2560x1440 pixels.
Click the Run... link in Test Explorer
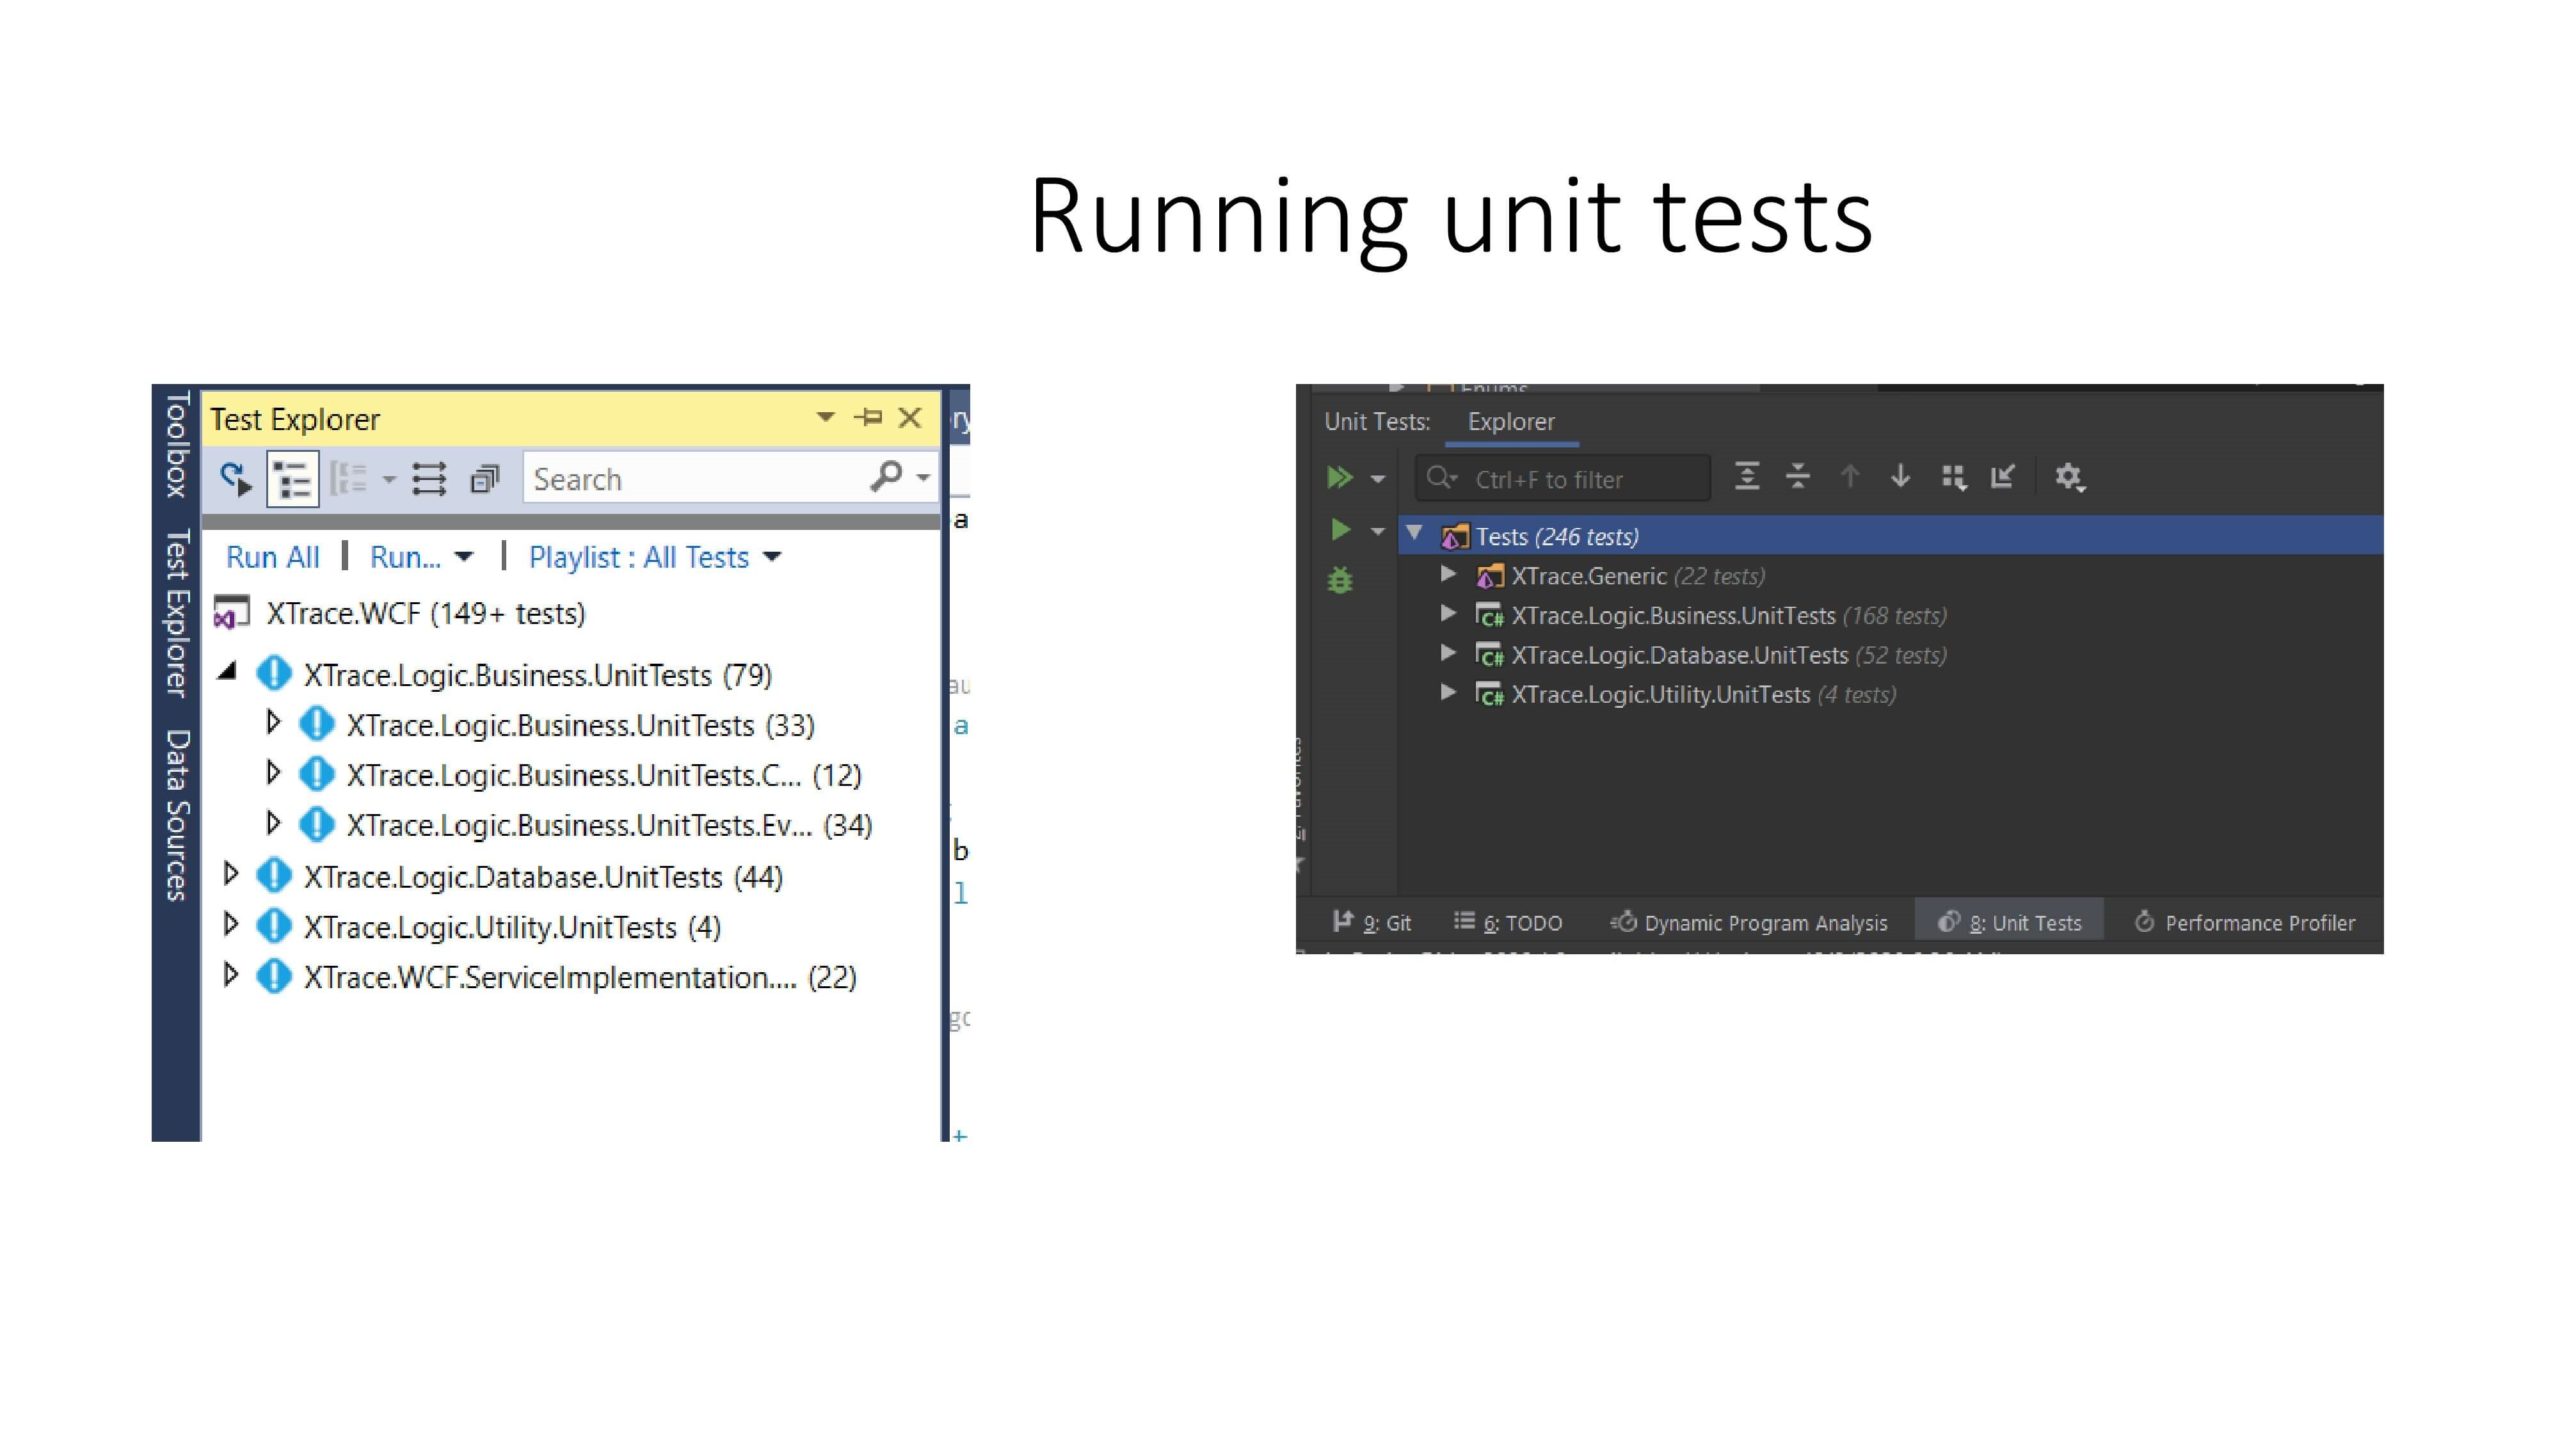click(x=405, y=557)
